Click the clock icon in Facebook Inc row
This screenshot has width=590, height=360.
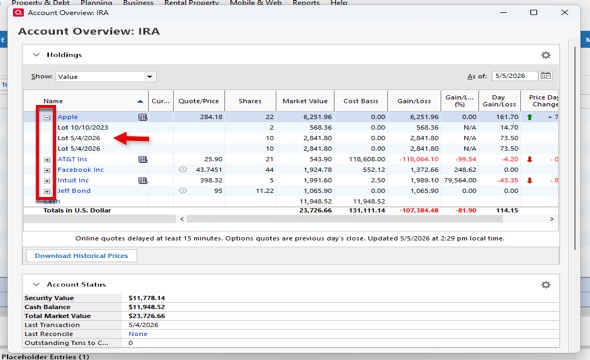point(182,169)
